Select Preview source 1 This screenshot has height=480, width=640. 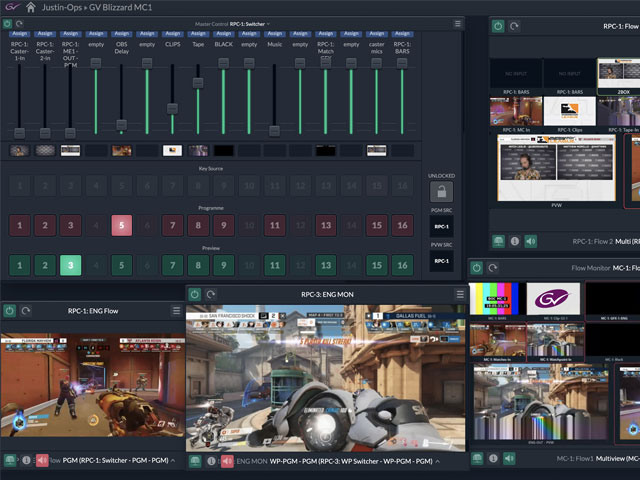(x=20, y=265)
